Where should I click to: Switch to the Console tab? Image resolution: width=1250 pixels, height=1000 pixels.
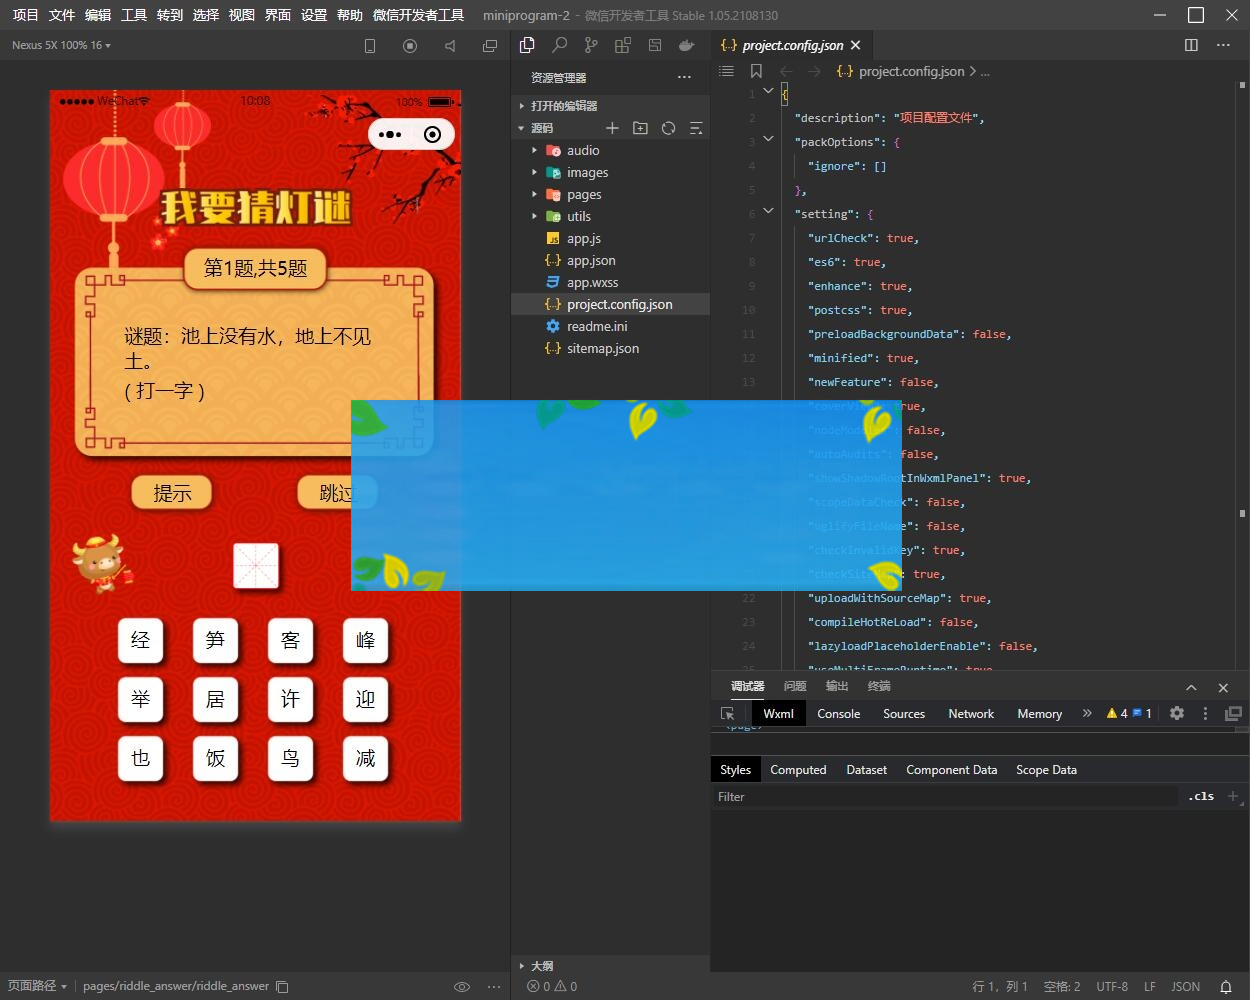(838, 713)
